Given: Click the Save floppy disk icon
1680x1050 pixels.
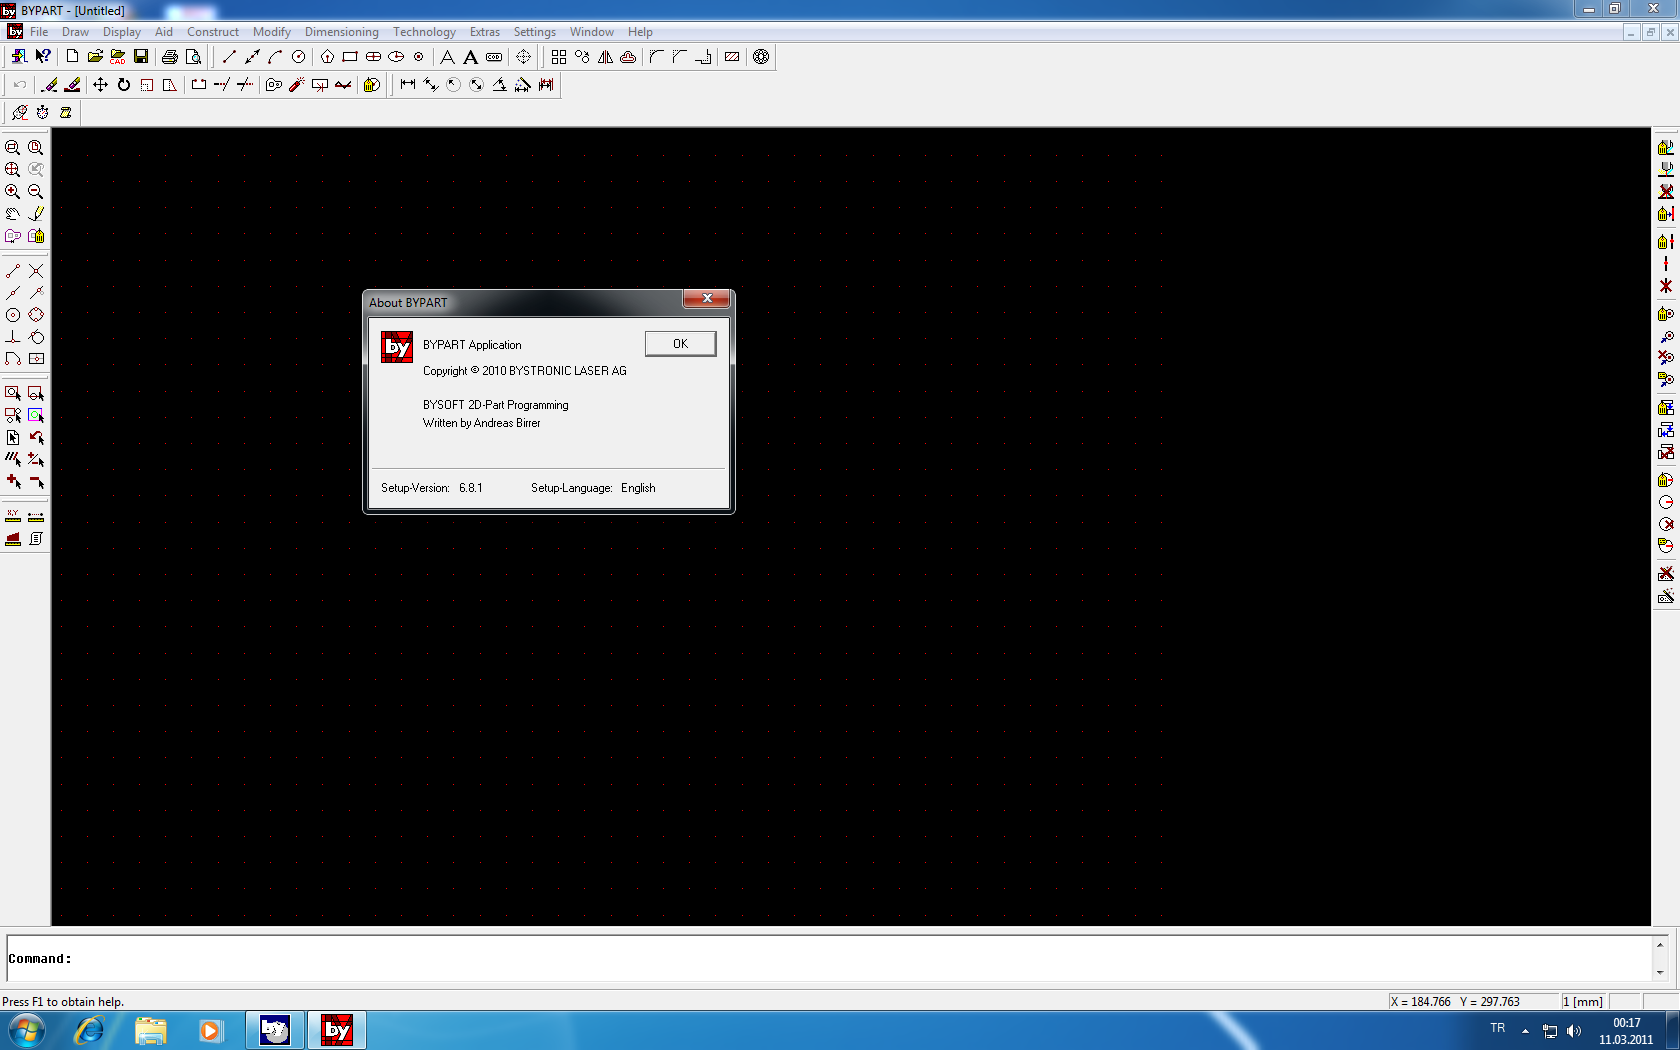Looking at the screenshot, I should point(141,57).
